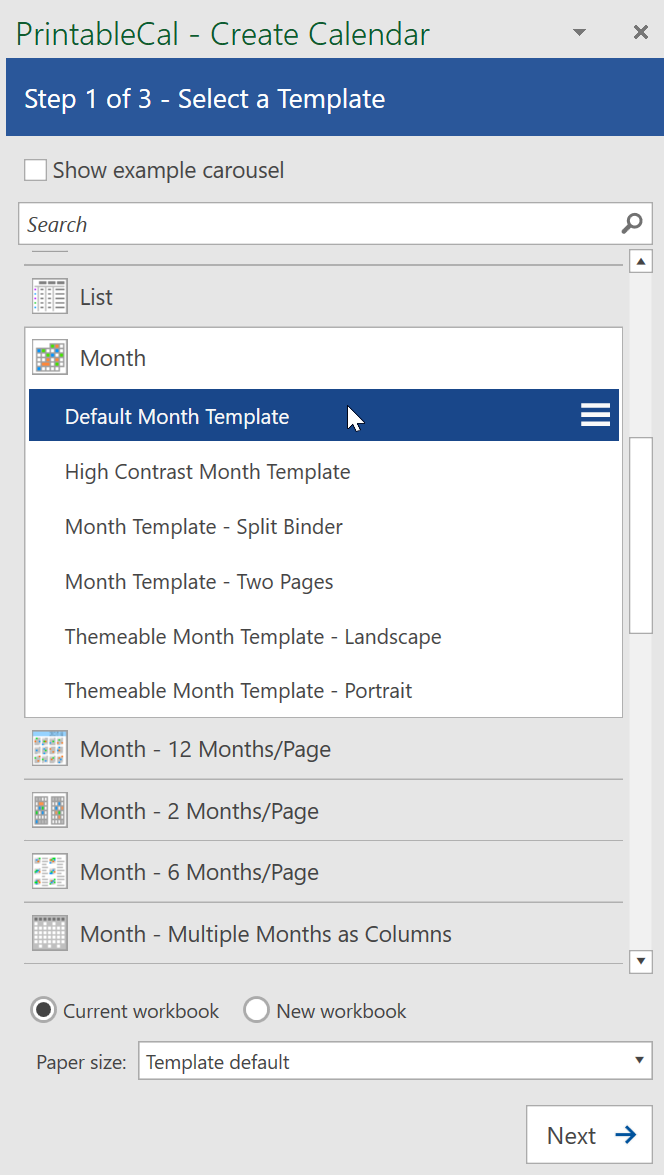
Task: Click the Multiple Months as Columns icon
Action: 49,933
